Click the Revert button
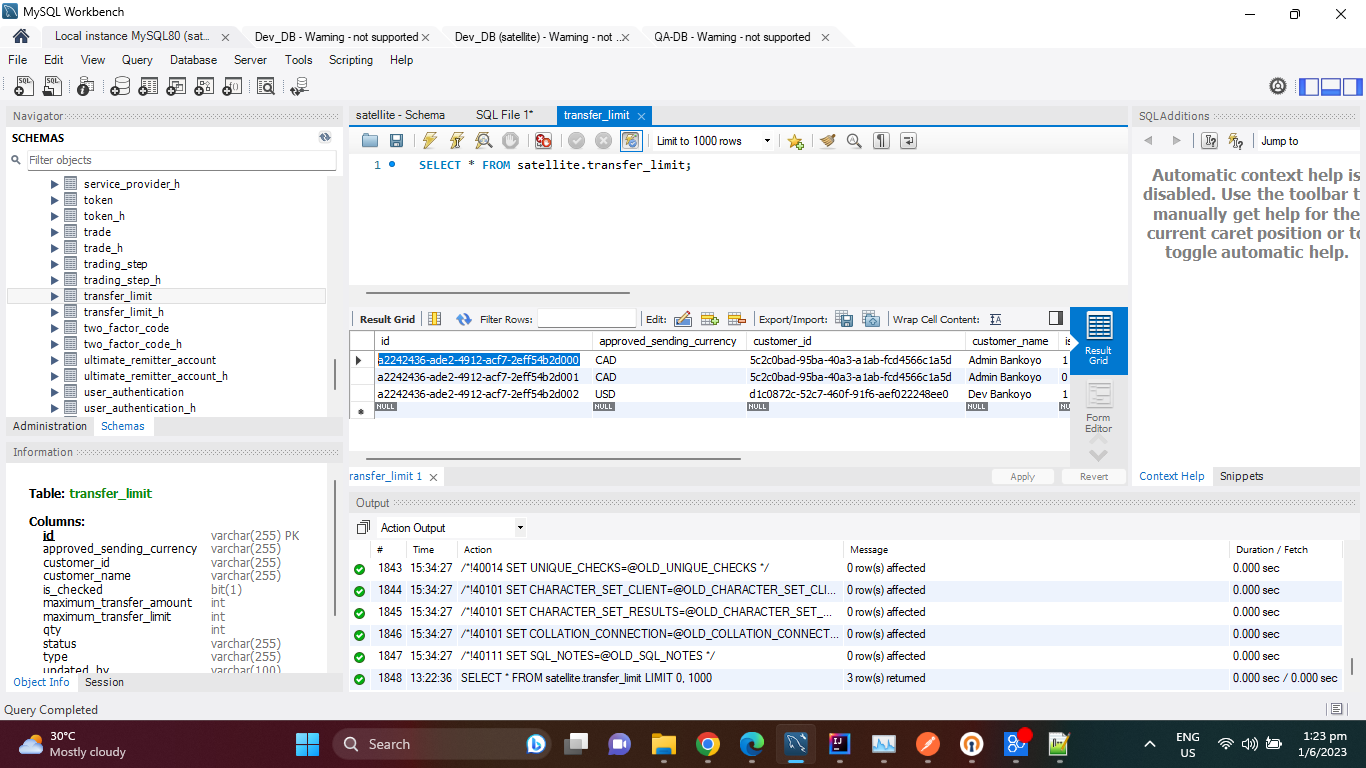1366x768 pixels. click(1094, 477)
